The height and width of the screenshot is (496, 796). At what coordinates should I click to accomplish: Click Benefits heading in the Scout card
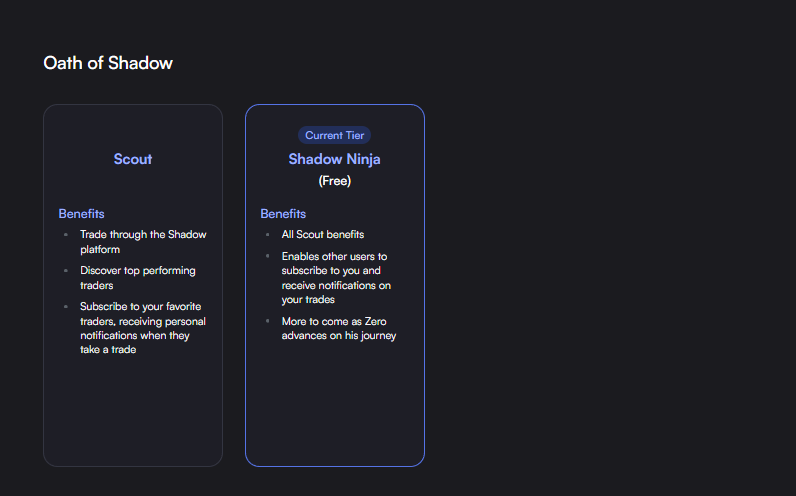coord(81,214)
